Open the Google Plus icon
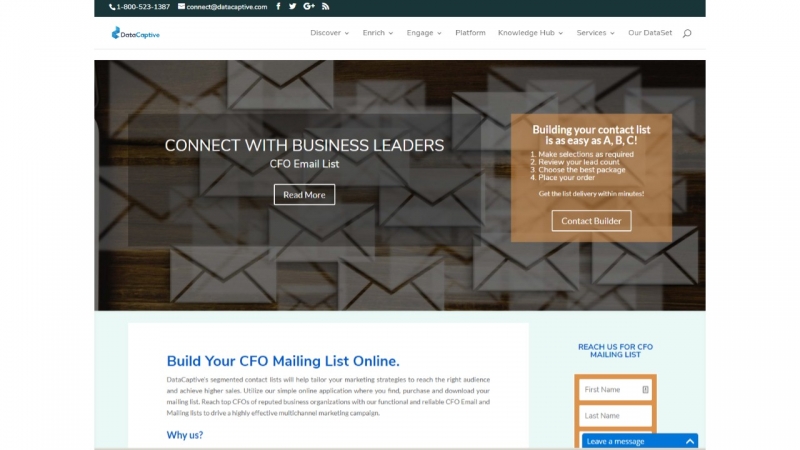Viewport: 800px width, 450px height. (x=309, y=7)
